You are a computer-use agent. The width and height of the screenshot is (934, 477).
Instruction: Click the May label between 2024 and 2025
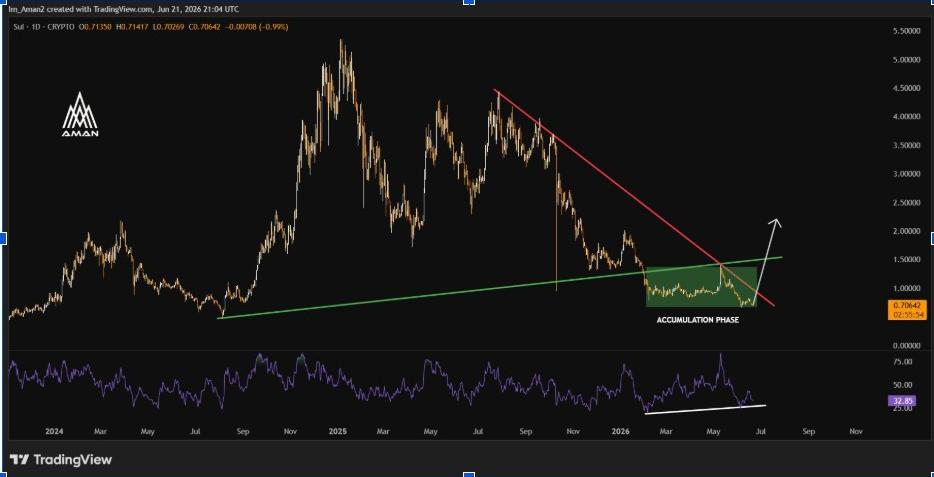point(148,431)
